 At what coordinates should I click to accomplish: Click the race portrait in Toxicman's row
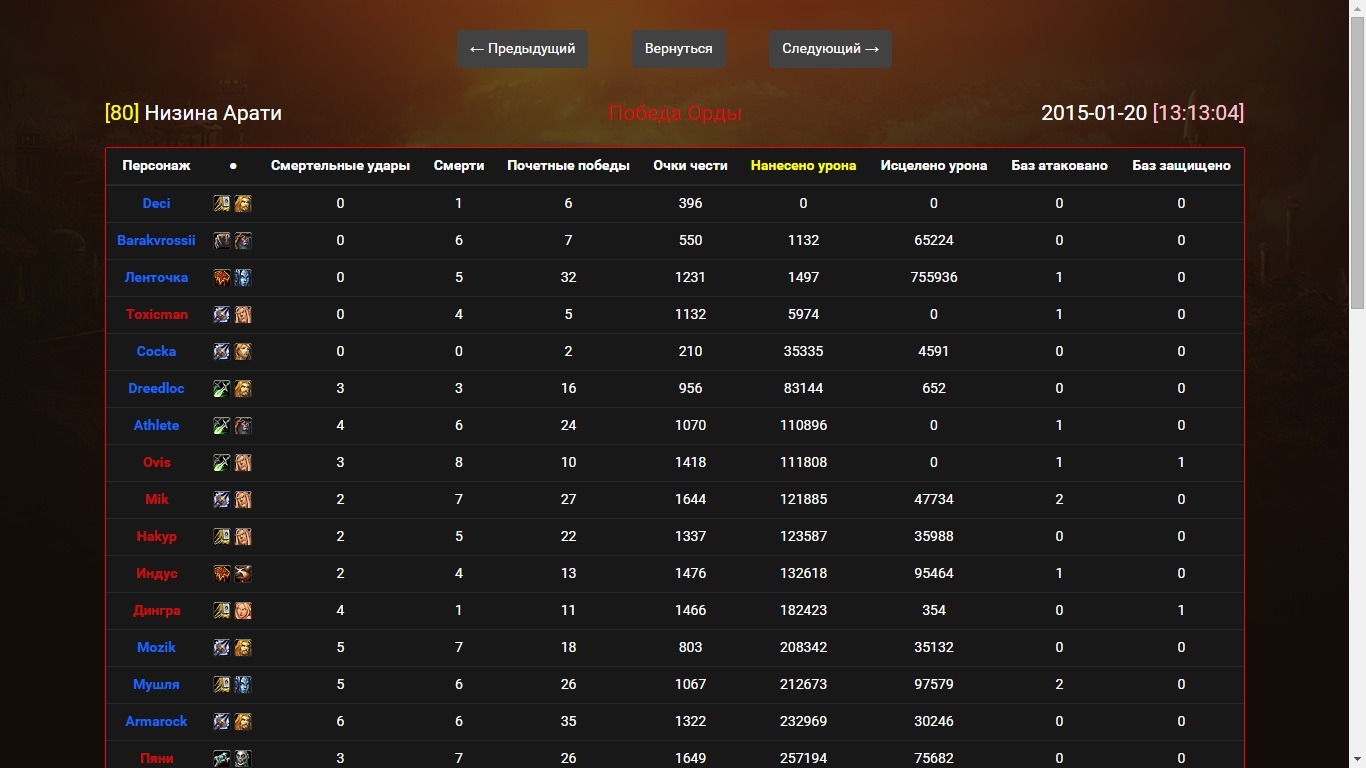242,315
